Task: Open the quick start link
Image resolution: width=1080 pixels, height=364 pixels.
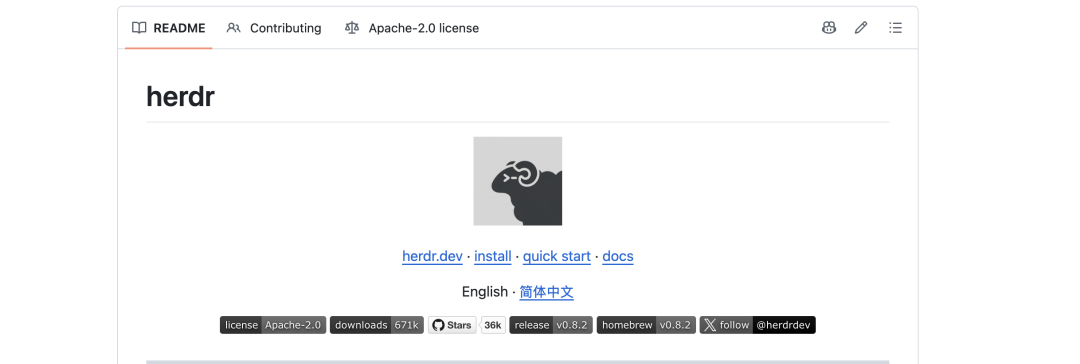Action: tap(557, 256)
